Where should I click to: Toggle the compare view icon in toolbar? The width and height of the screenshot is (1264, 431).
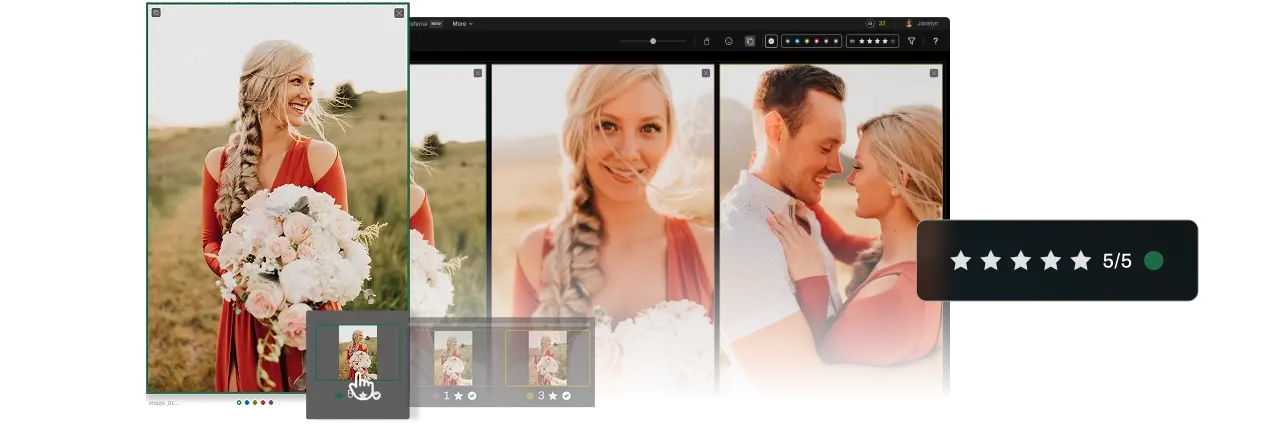point(750,41)
